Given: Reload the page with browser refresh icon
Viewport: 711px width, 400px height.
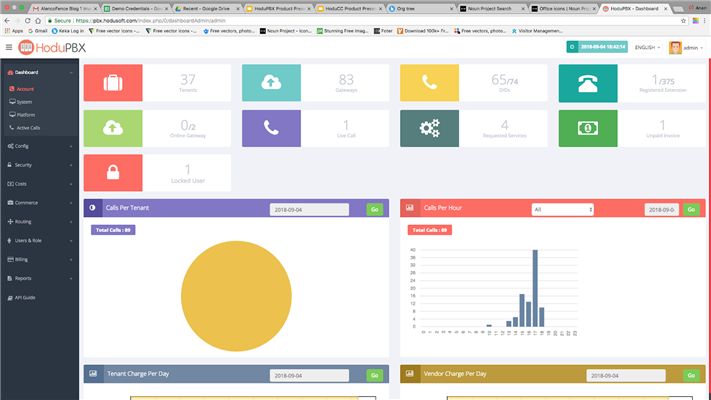Looking at the screenshot, I should tap(28, 20).
